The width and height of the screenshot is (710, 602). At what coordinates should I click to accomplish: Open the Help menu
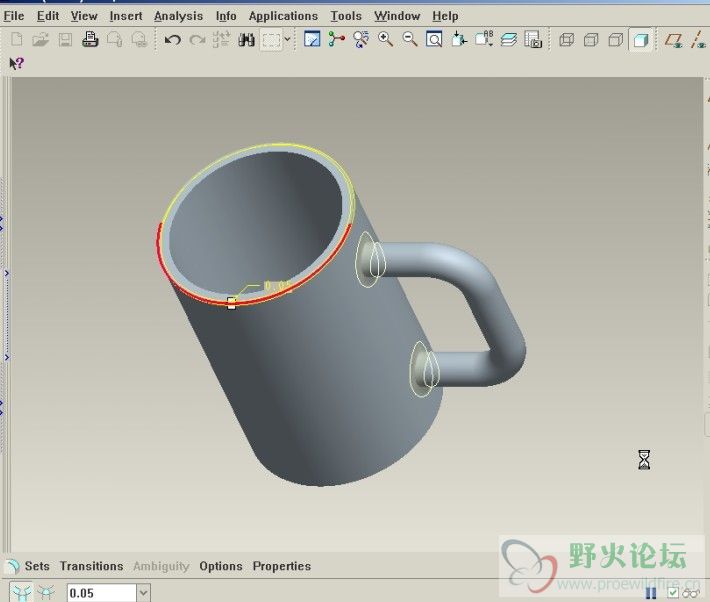(x=445, y=16)
